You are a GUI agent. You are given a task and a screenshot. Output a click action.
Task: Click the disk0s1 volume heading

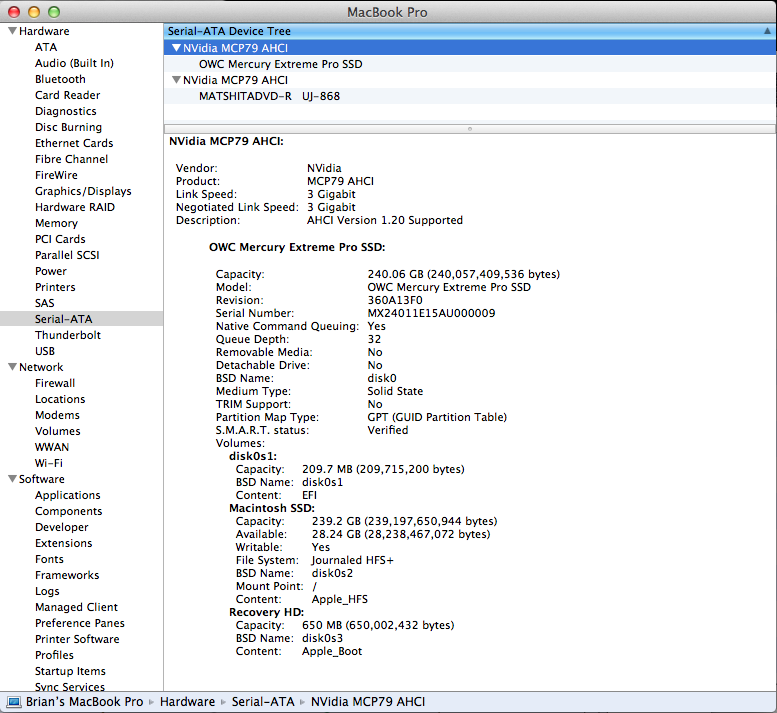[253, 456]
